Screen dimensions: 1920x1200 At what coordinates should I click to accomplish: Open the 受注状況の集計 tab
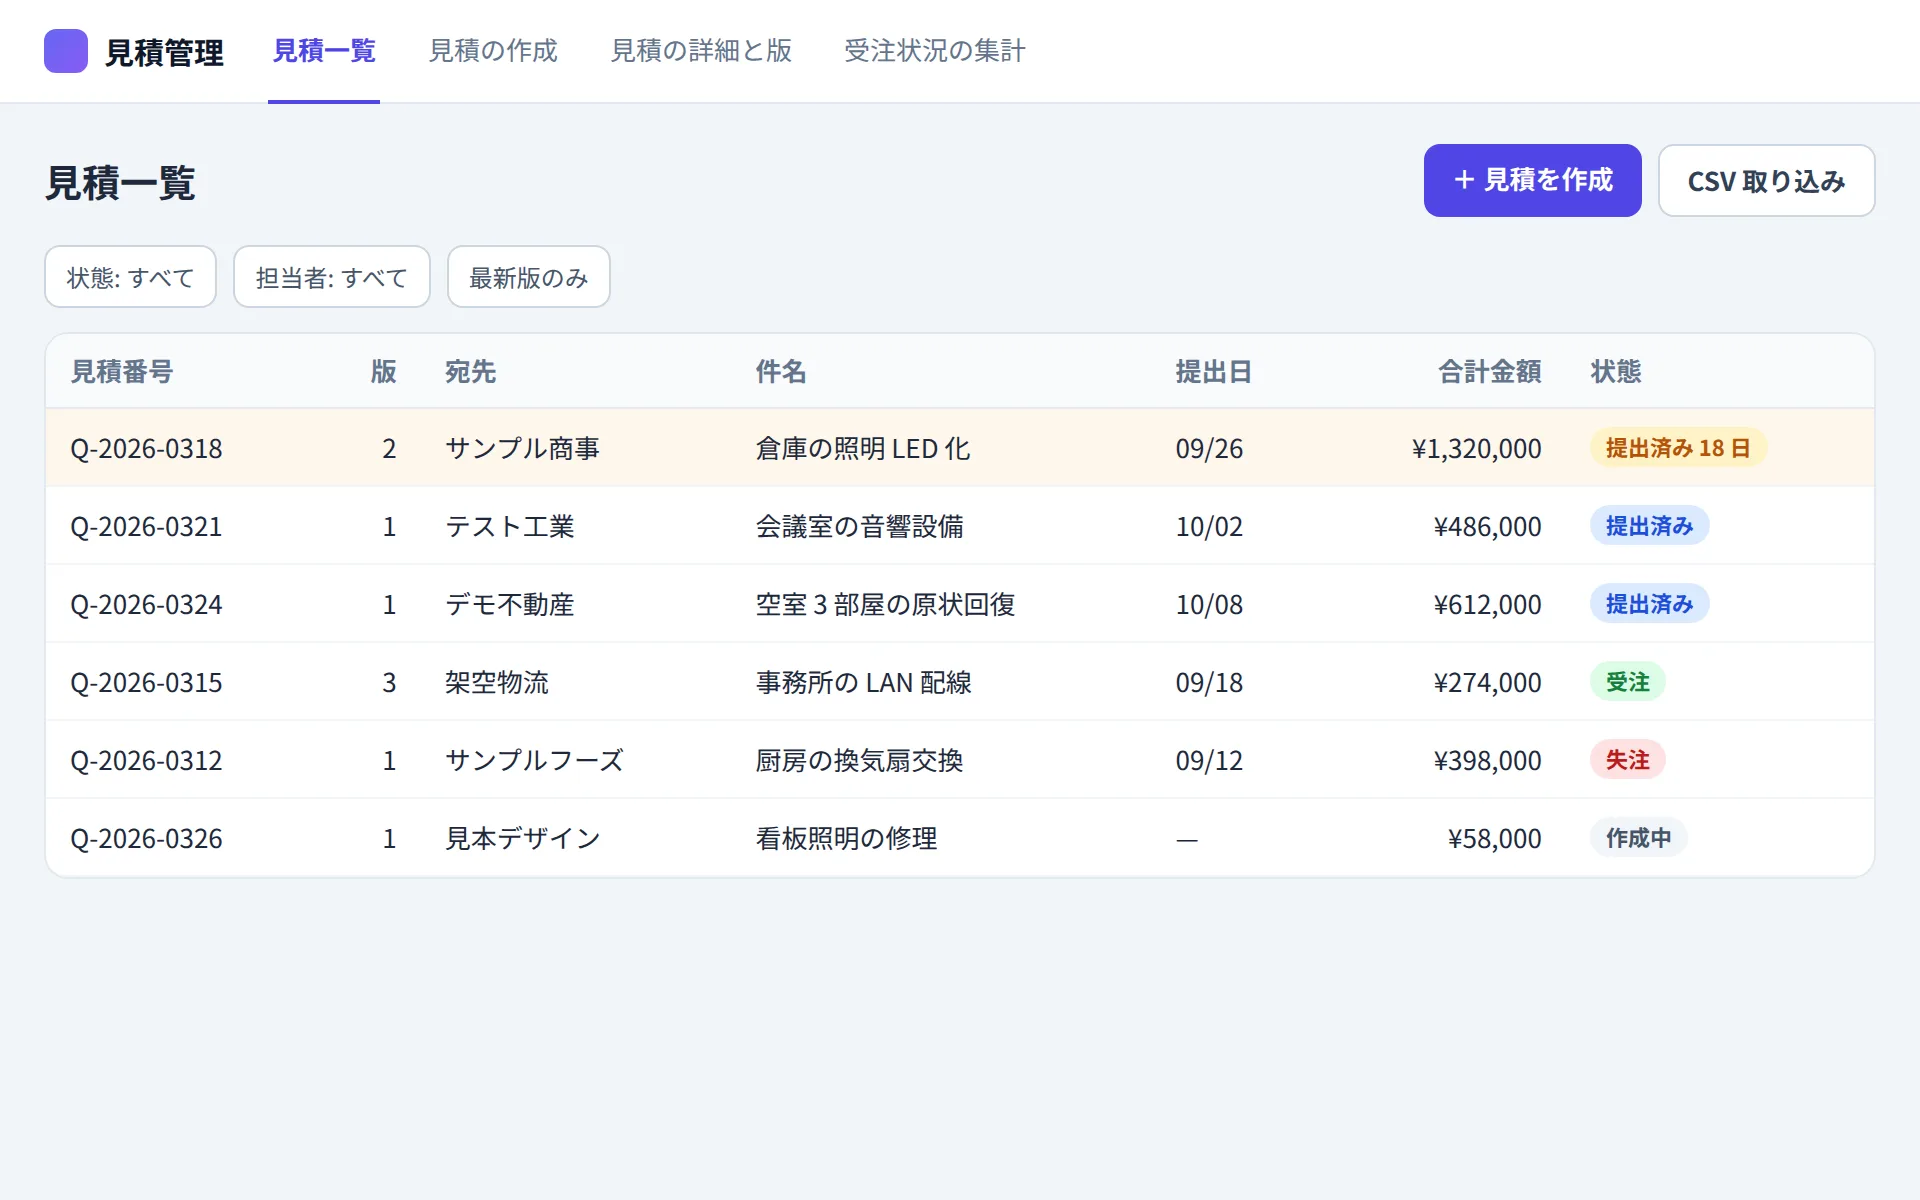pos(934,51)
